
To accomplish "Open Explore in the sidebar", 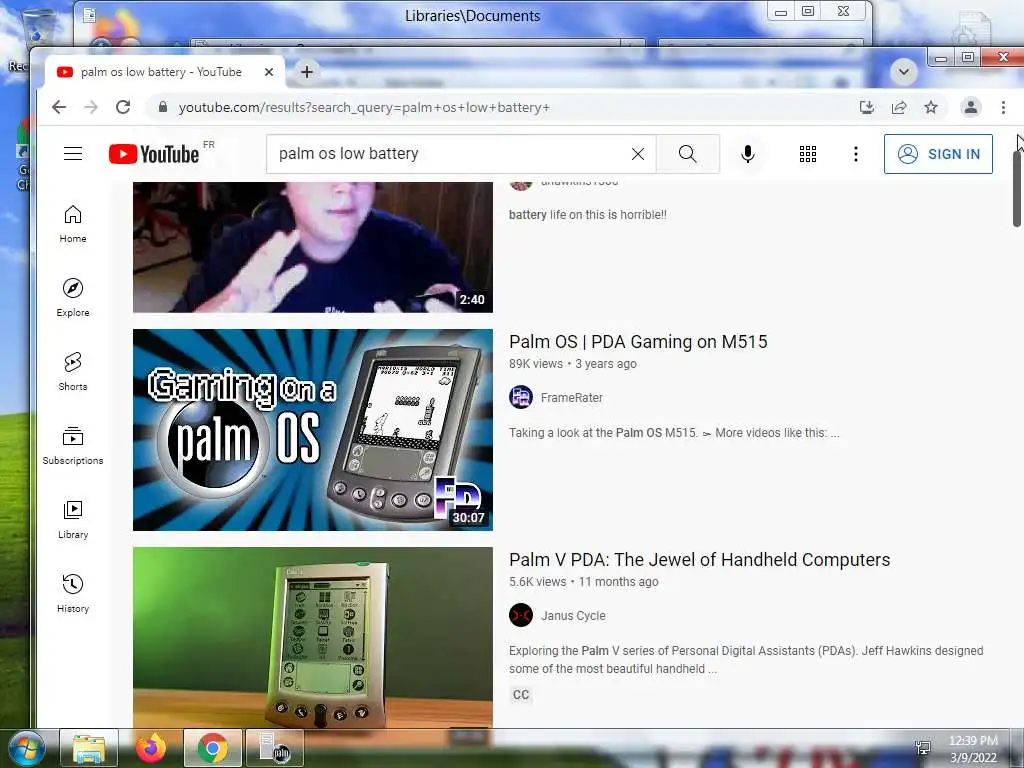I will [x=72, y=298].
